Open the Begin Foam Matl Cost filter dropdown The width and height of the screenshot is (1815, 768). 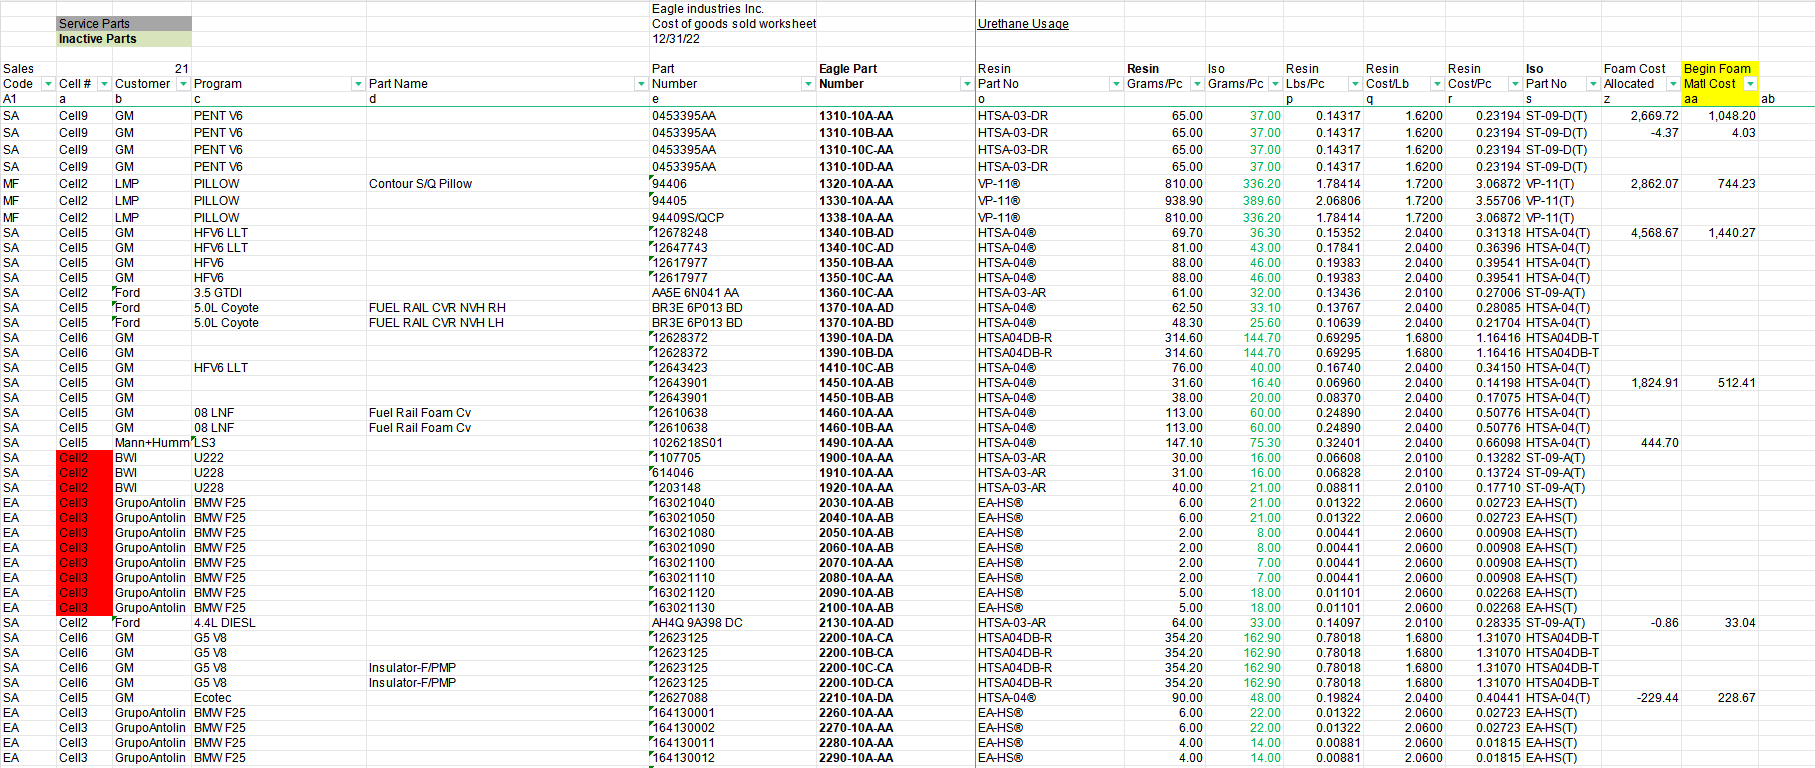(x=1750, y=84)
